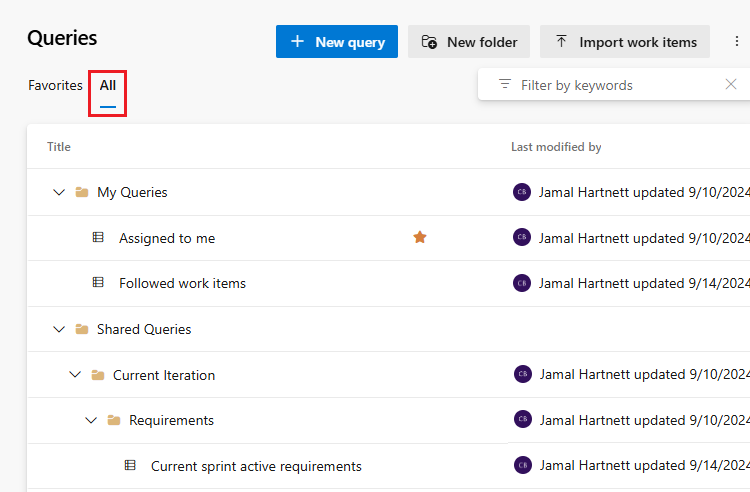Click the filter funnel icon
The width and height of the screenshot is (750, 492).
tap(505, 85)
